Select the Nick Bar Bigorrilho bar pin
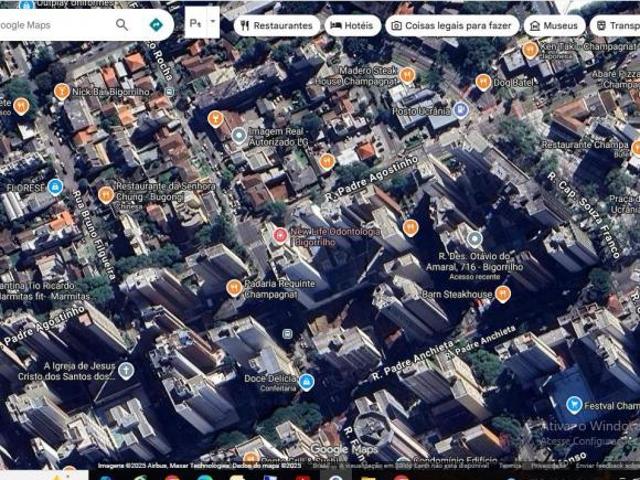The image size is (640, 480). coord(62,91)
